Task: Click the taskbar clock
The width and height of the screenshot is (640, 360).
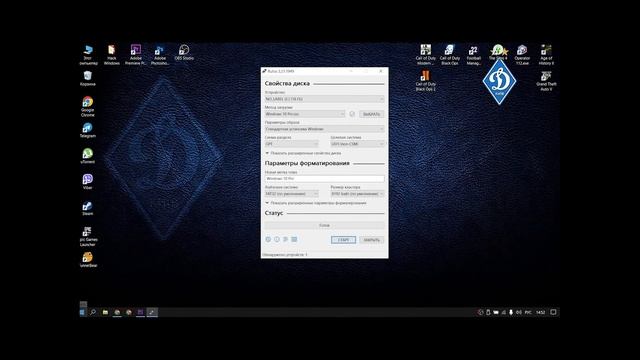Action: coord(540,312)
